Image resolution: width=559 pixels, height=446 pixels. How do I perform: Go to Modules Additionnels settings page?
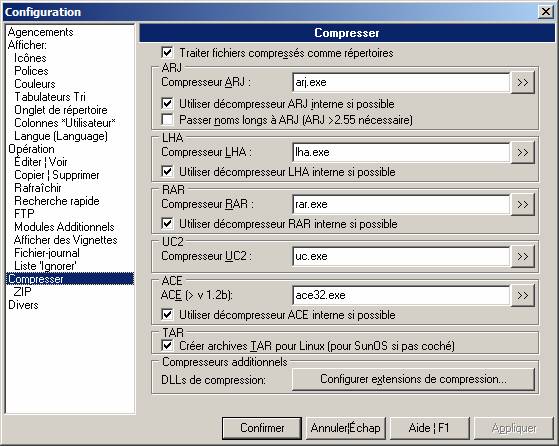(64, 227)
